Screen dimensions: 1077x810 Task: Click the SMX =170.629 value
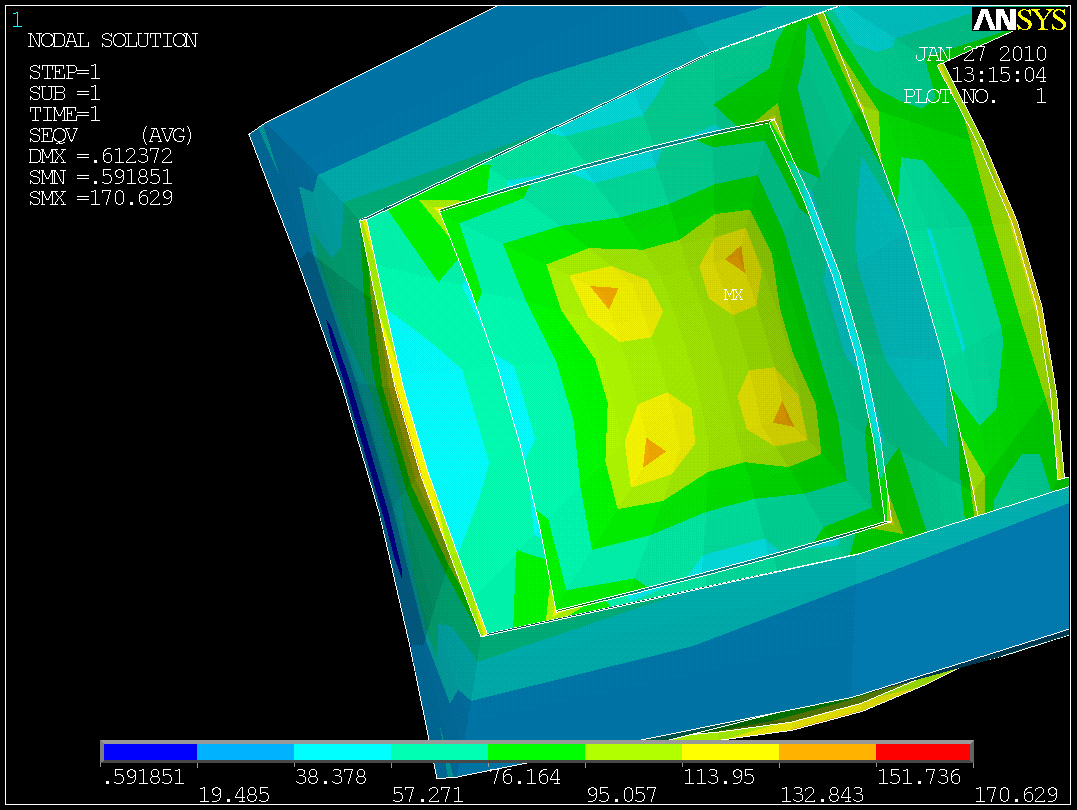pos(100,199)
